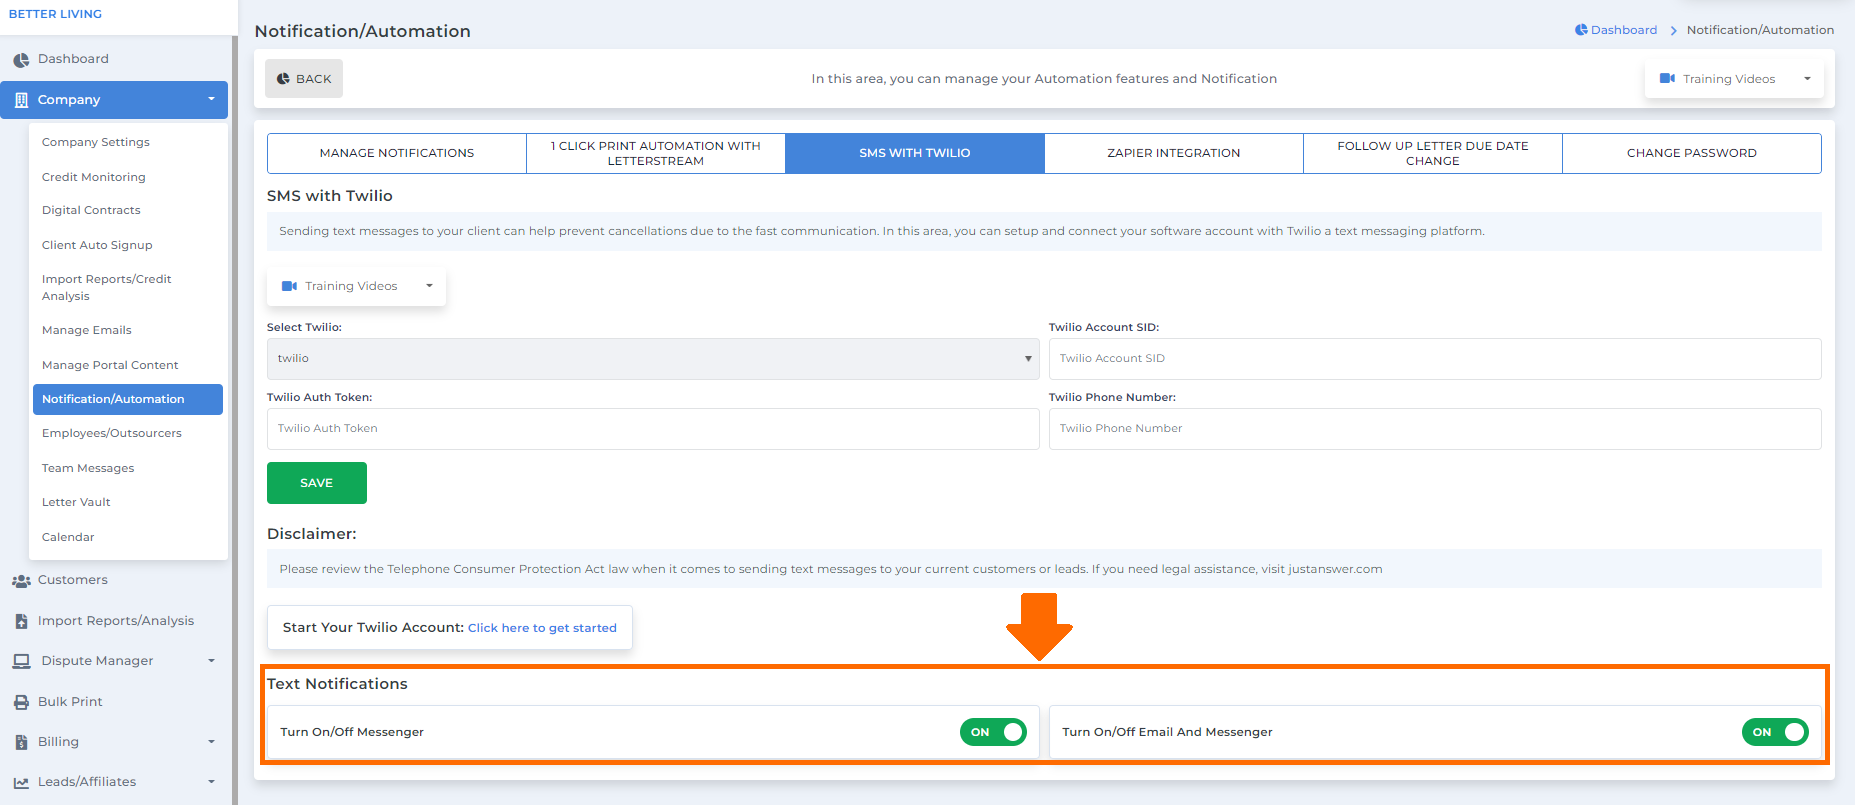1855x805 pixels.
Task: Click the Customers people icon
Action: pos(21,581)
